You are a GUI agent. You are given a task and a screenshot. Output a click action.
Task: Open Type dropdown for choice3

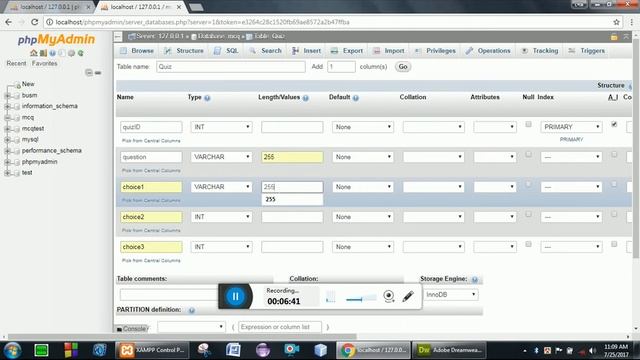(x=221, y=247)
